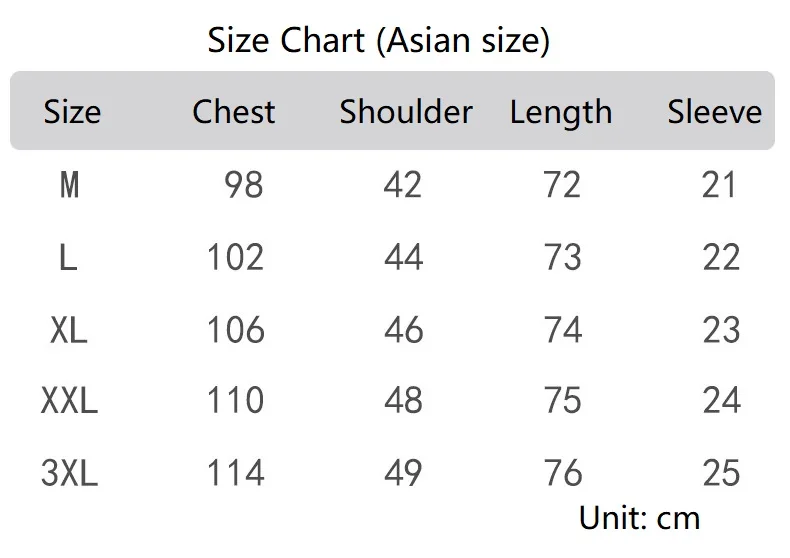This screenshot has width=790, height=558.
Task: Click sleeve value 25 in 3XL row
Action: point(721,473)
